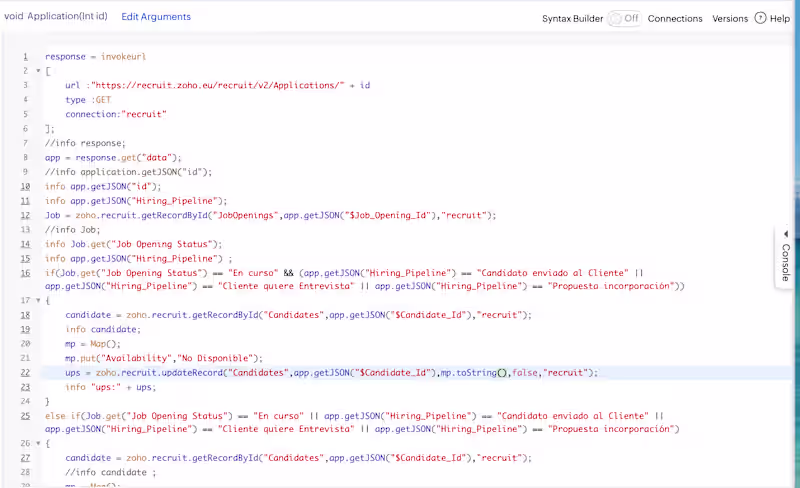Open the Versions menu
This screenshot has height=488, width=800.
pos(730,18)
